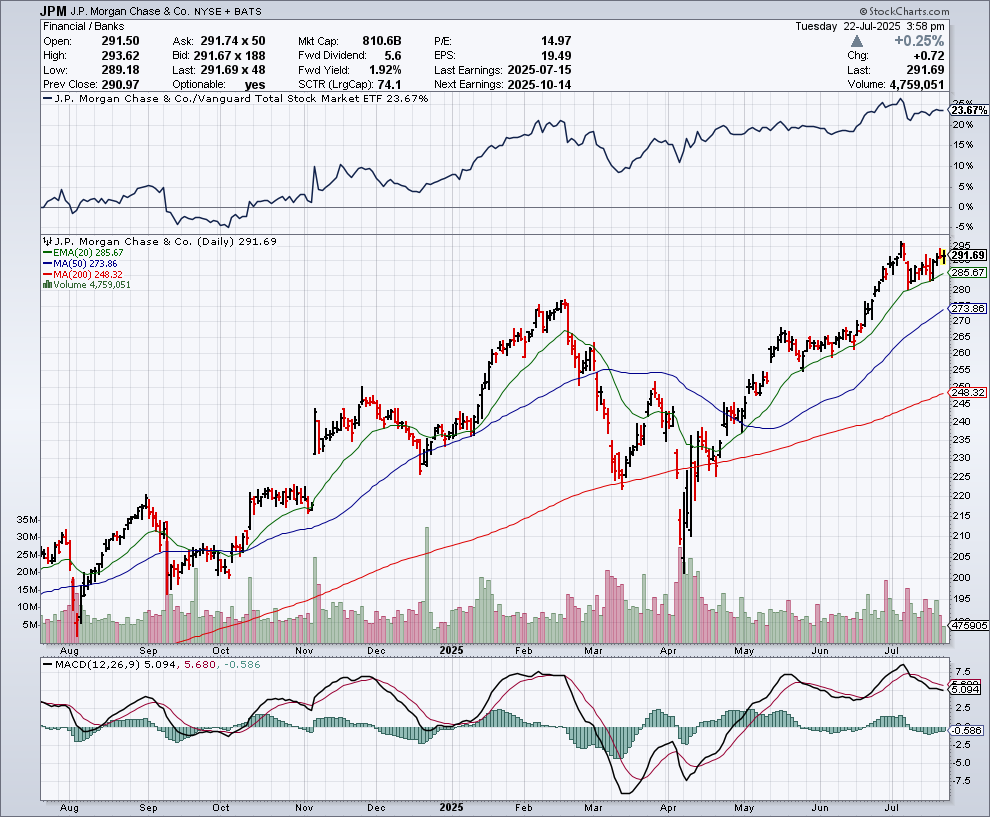The height and width of the screenshot is (817, 990).
Task: Click the Fwd Yield value 1.92%
Action: tap(385, 70)
